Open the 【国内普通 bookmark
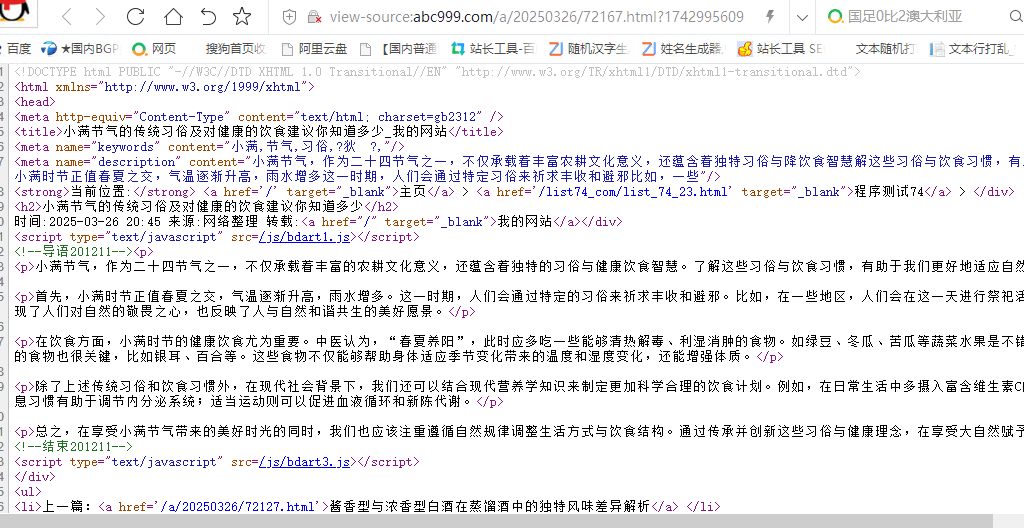 (x=399, y=48)
